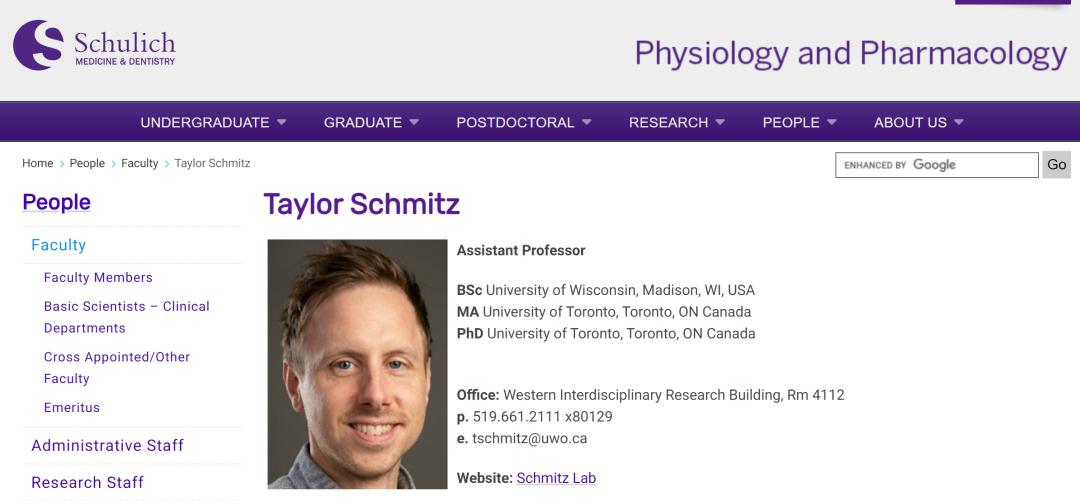
Task: Open the People sidebar heading
Action: [56, 202]
